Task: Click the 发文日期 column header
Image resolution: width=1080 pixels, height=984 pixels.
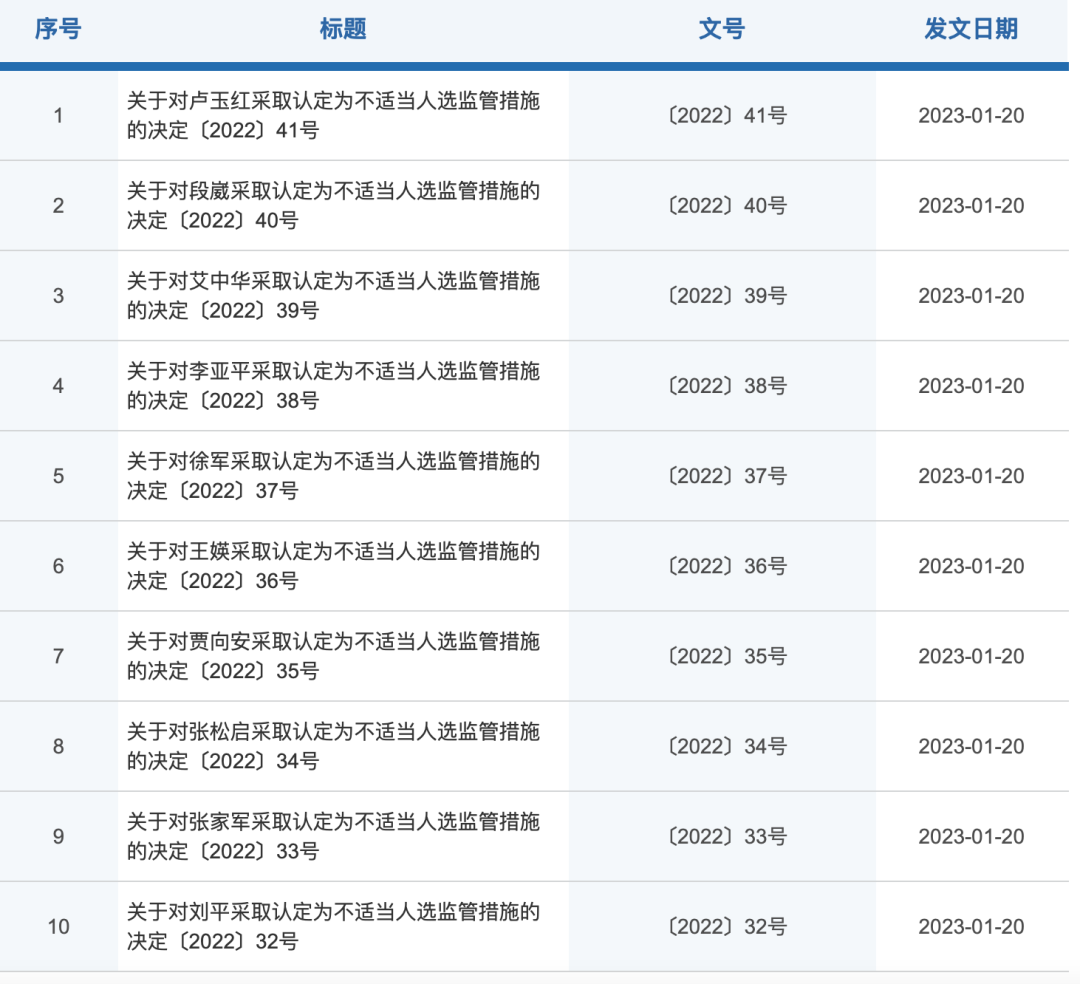Action: (971, 30)
